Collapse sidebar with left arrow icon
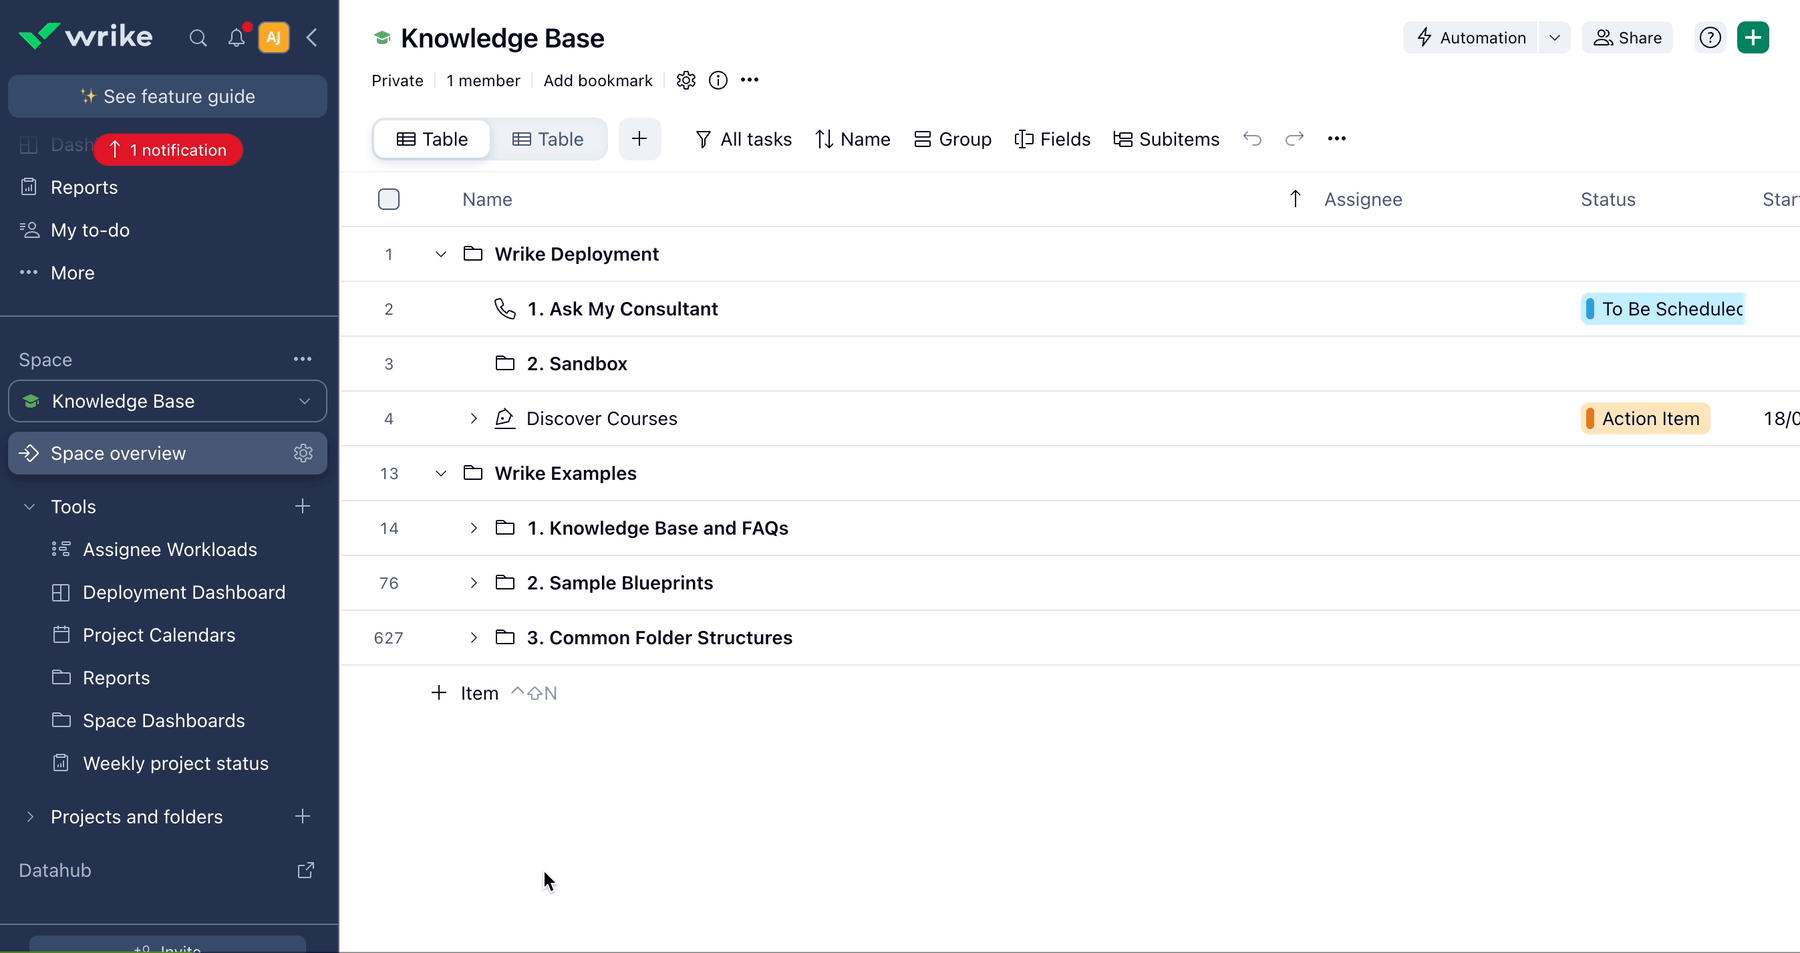Viewport: 1800px width, 953px height. pos(312,38)
